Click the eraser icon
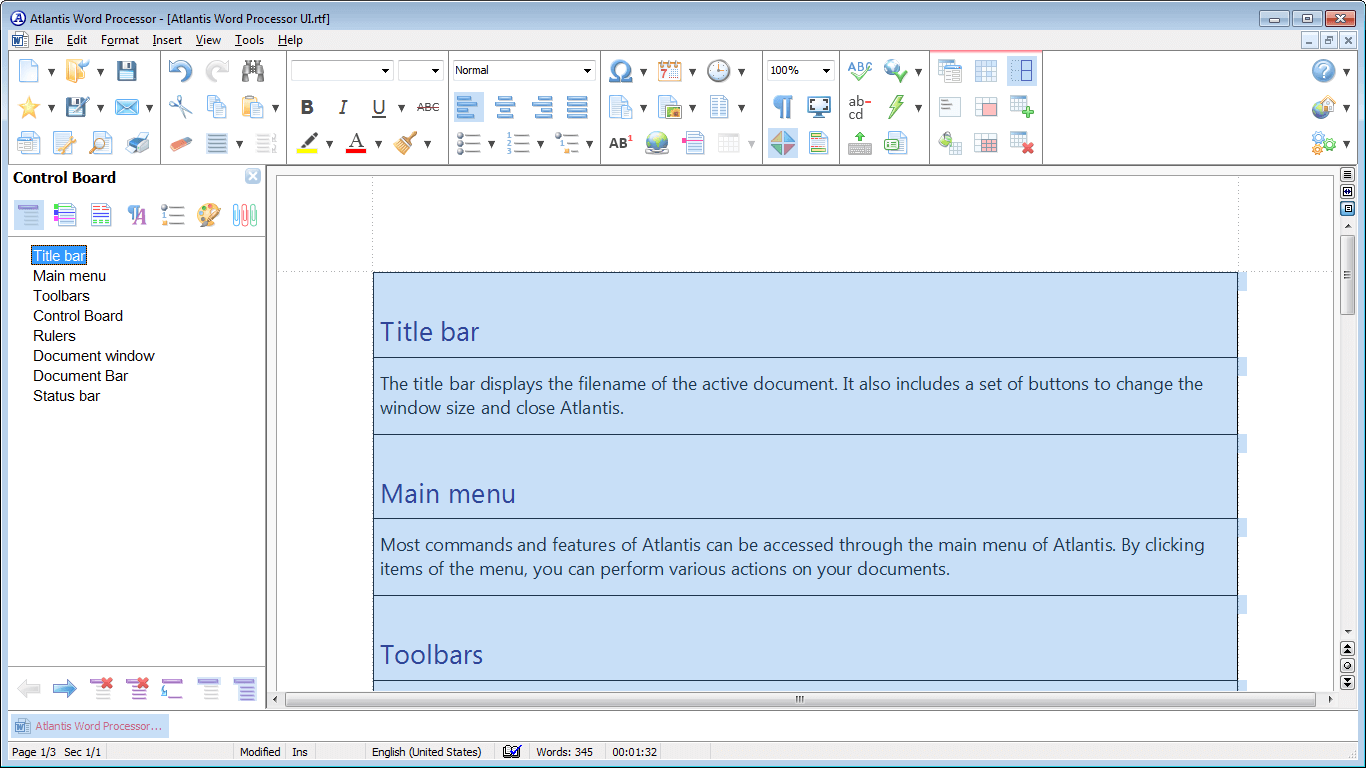 click(180, 143)
